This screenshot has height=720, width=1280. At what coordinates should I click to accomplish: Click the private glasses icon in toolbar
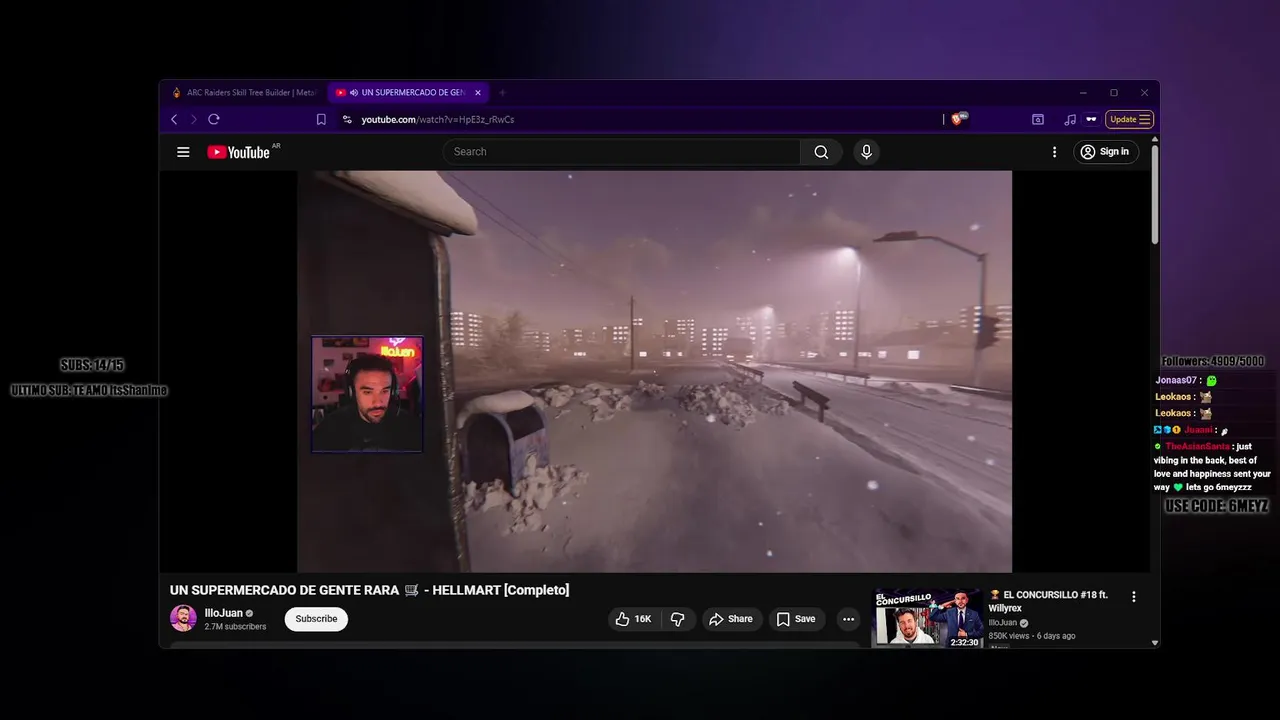click(x=1091, y=119)
